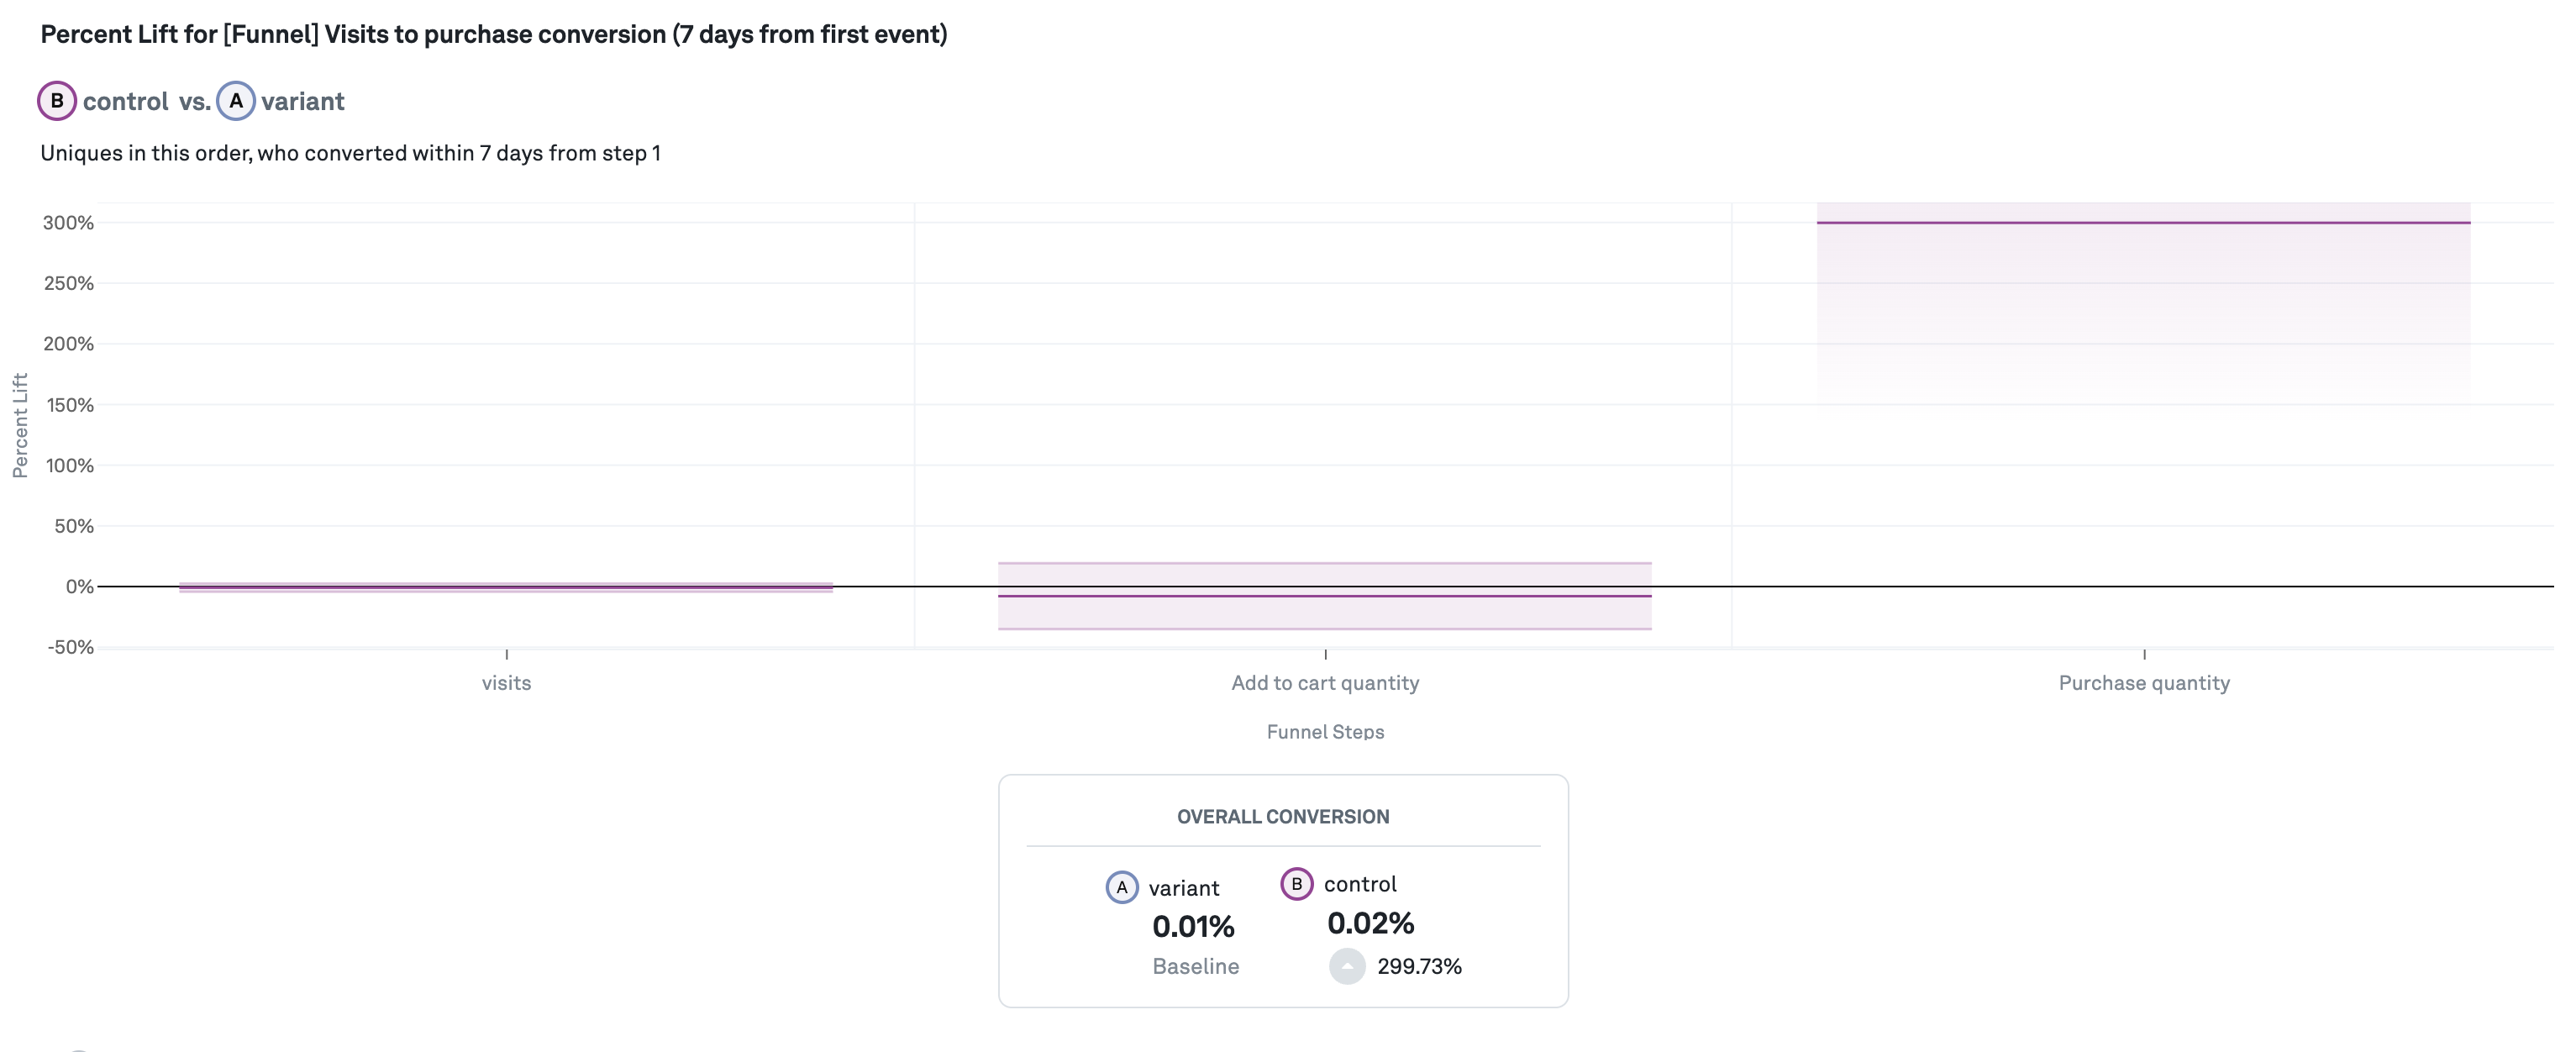Click the A badge in the chart header
The image size is (2576, 1052).
point(236,101)
